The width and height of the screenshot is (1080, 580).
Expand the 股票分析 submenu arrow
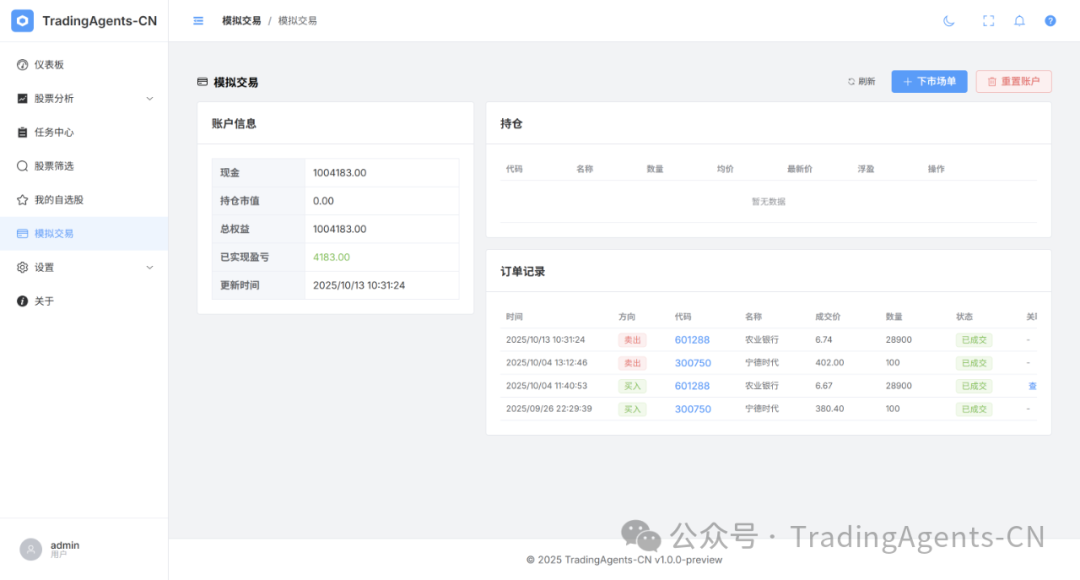pyautogui.click(x=150, y=99)
